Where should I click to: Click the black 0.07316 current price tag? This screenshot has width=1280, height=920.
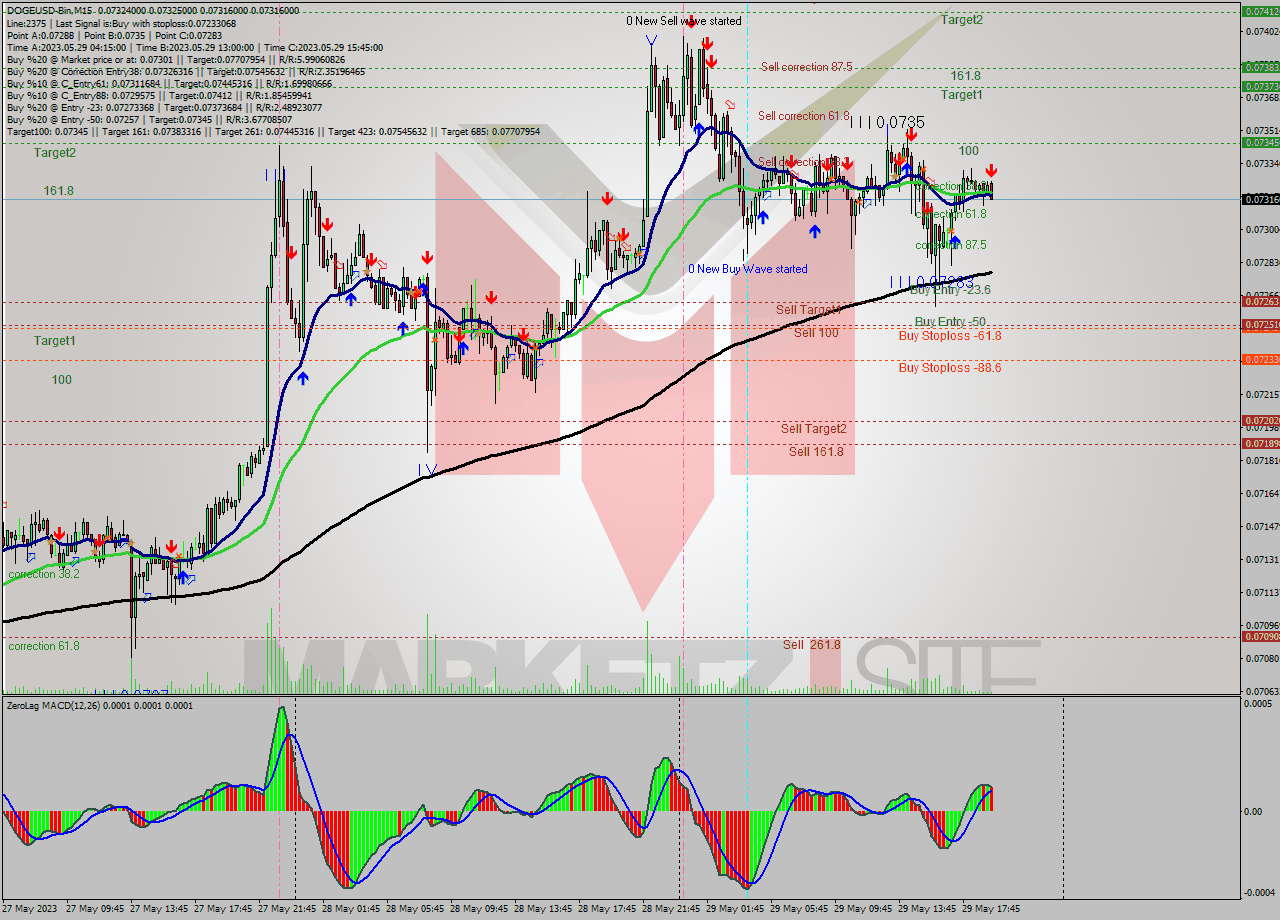[1260, 200]
